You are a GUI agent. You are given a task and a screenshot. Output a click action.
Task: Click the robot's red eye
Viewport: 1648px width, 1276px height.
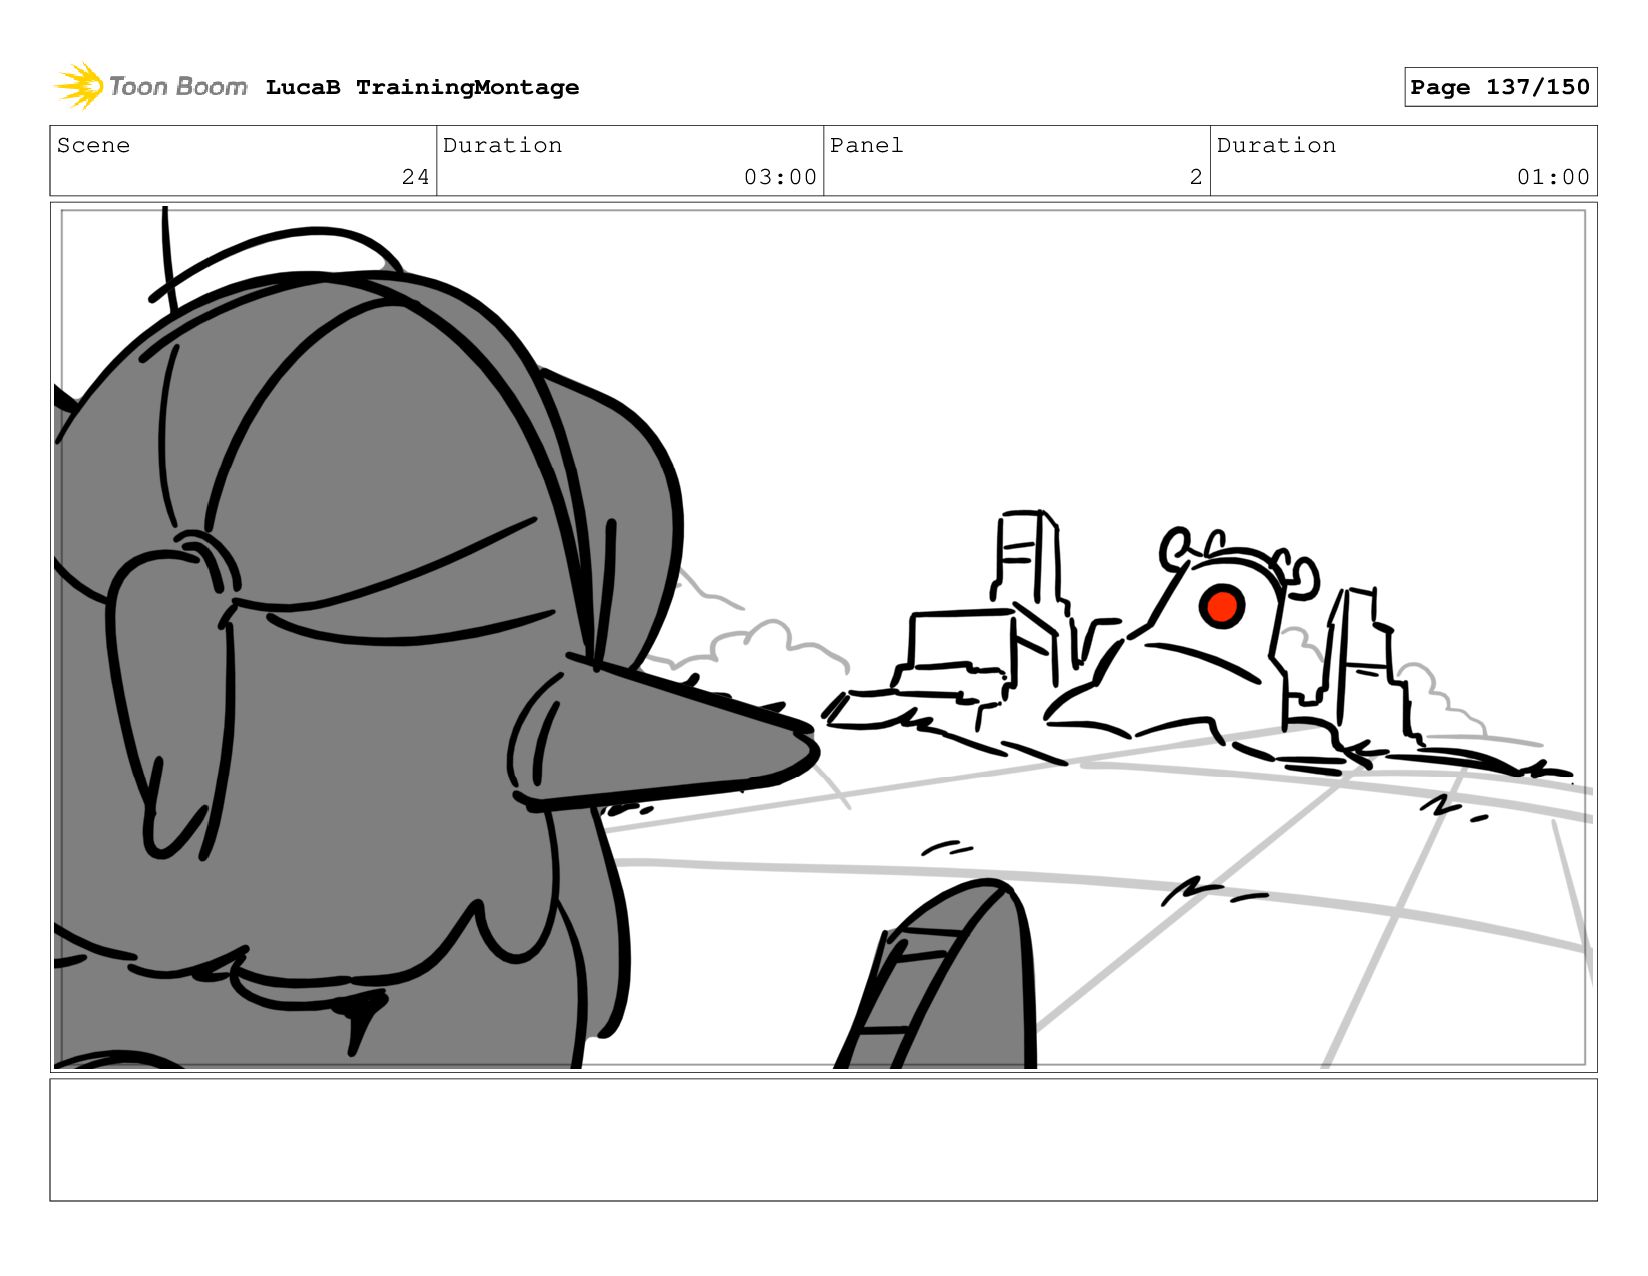click(1222, 605)
